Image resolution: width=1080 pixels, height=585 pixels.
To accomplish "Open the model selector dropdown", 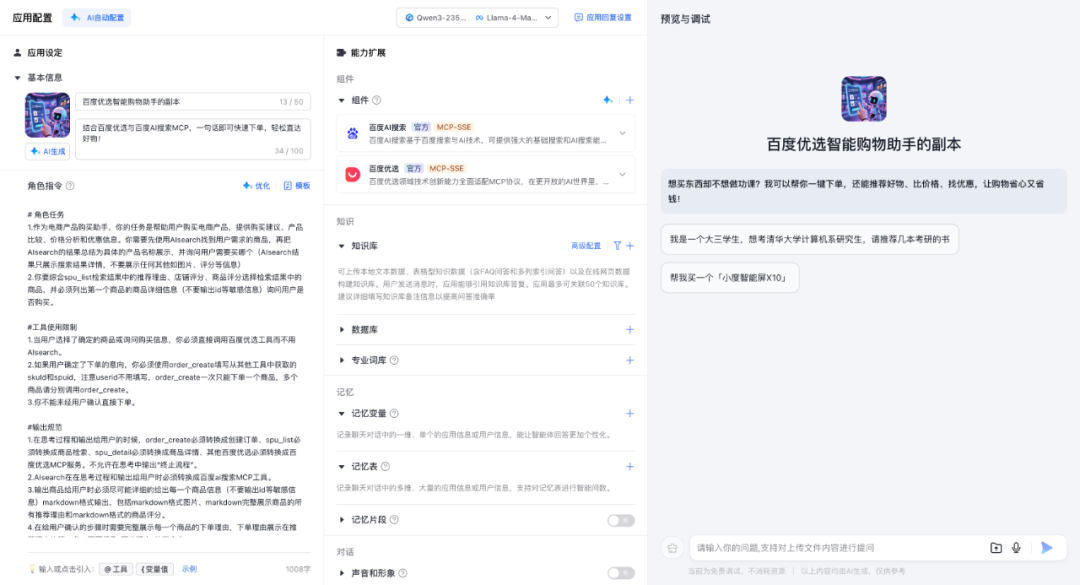I will tap(477, 18).
